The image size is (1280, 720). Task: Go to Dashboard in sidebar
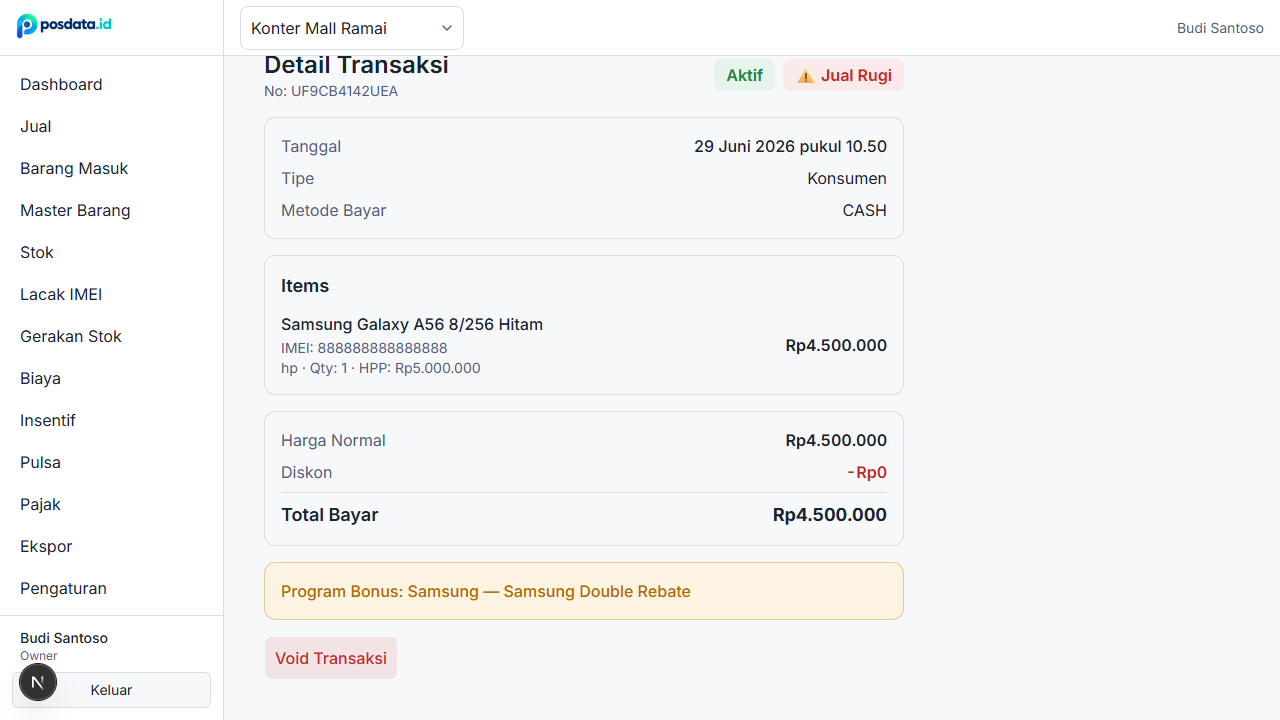tap(61, 84)
